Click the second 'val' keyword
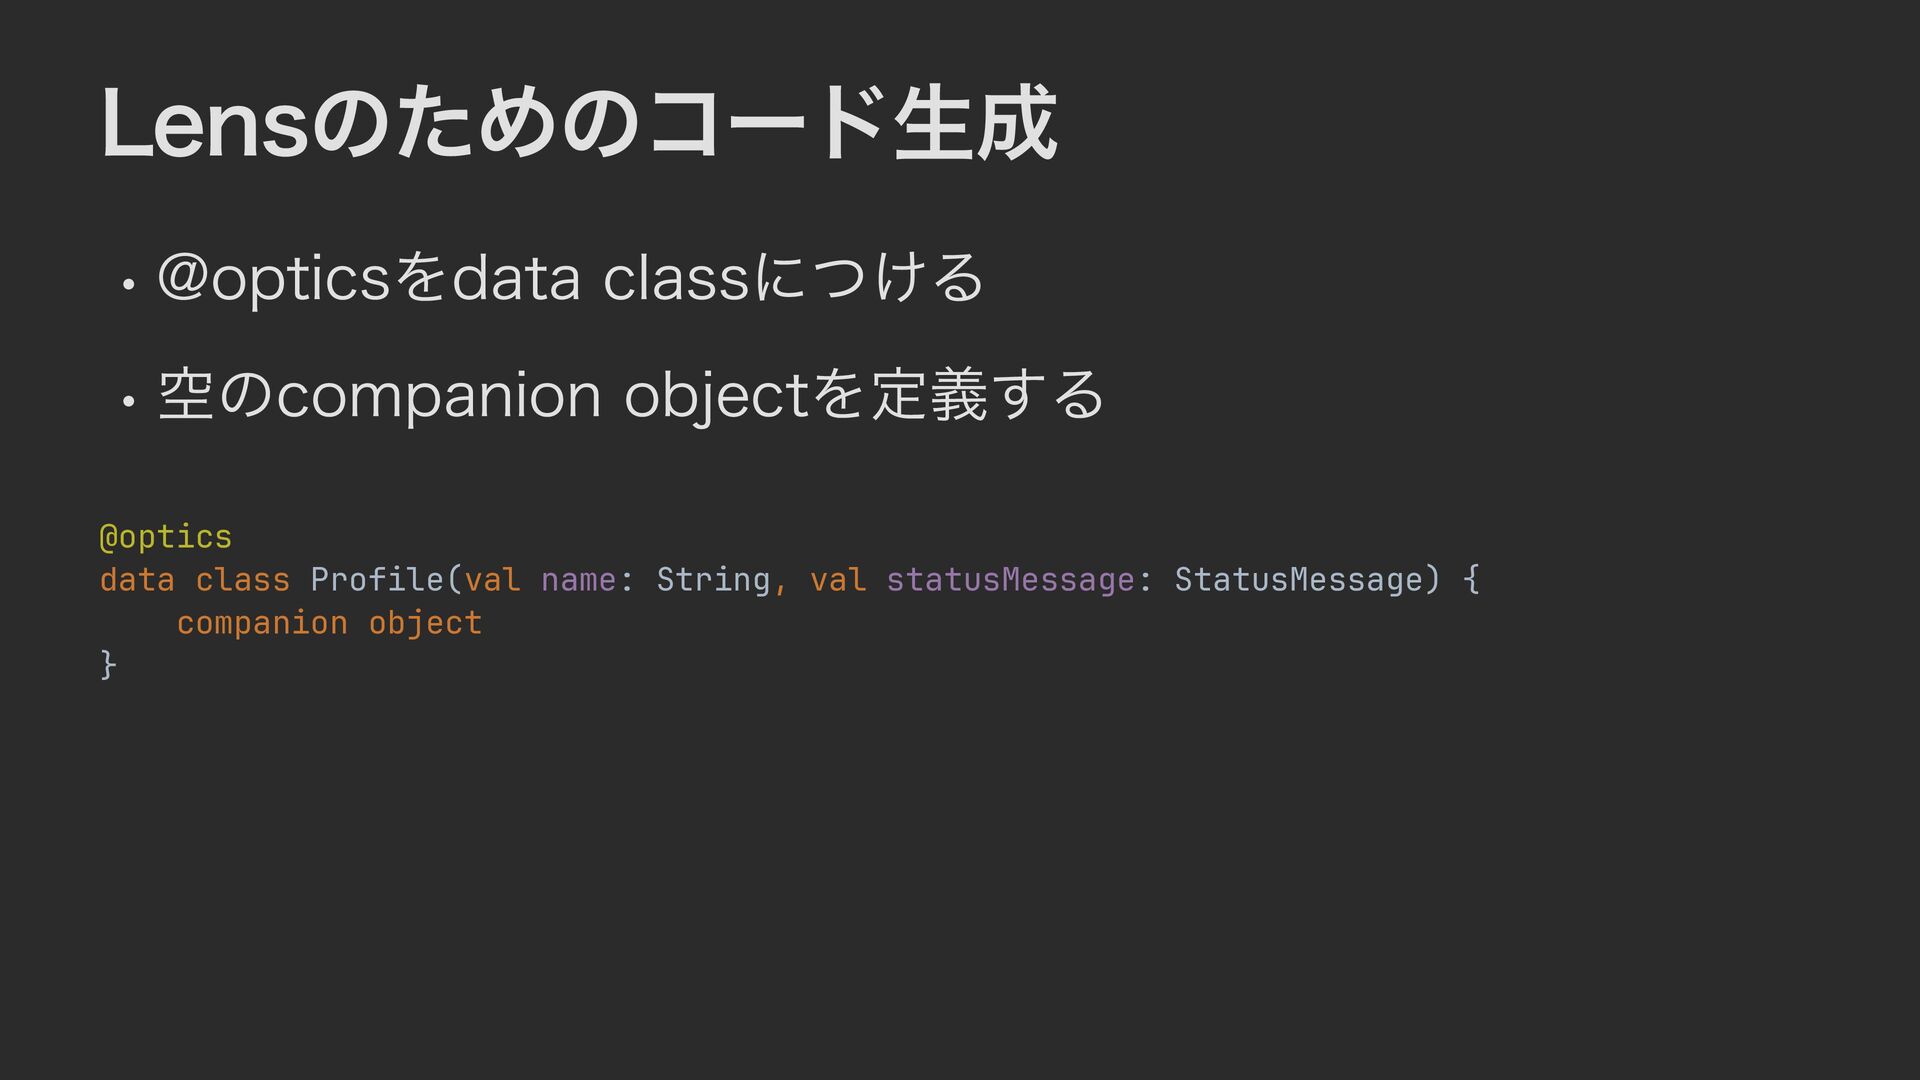1920x1080 pixels. click(x=838, y=579)
